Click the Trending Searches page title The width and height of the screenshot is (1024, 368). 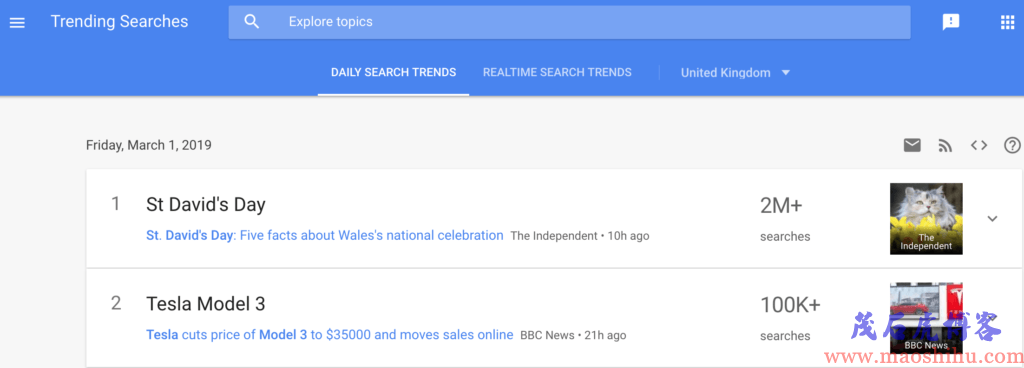(119, 22)
